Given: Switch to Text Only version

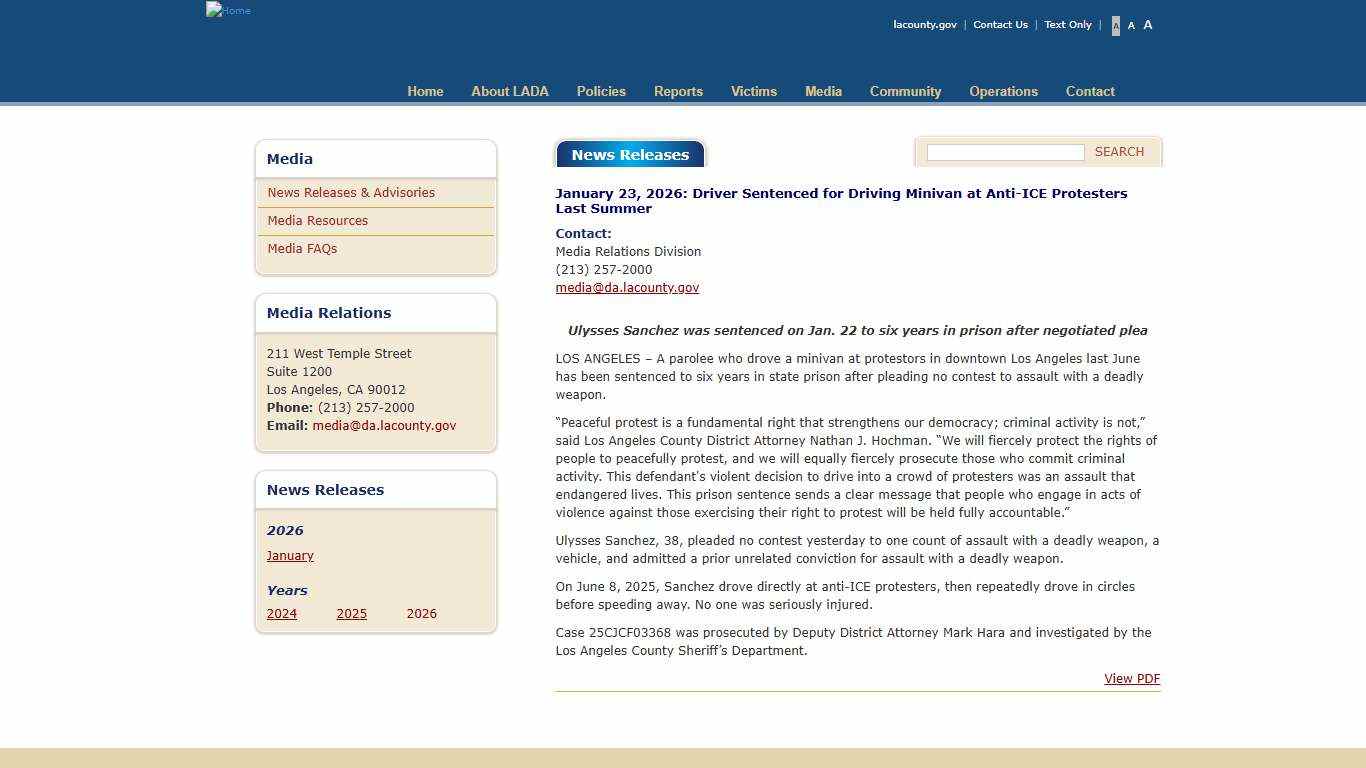Looking at the screenshot, I should coord(1068,25).
